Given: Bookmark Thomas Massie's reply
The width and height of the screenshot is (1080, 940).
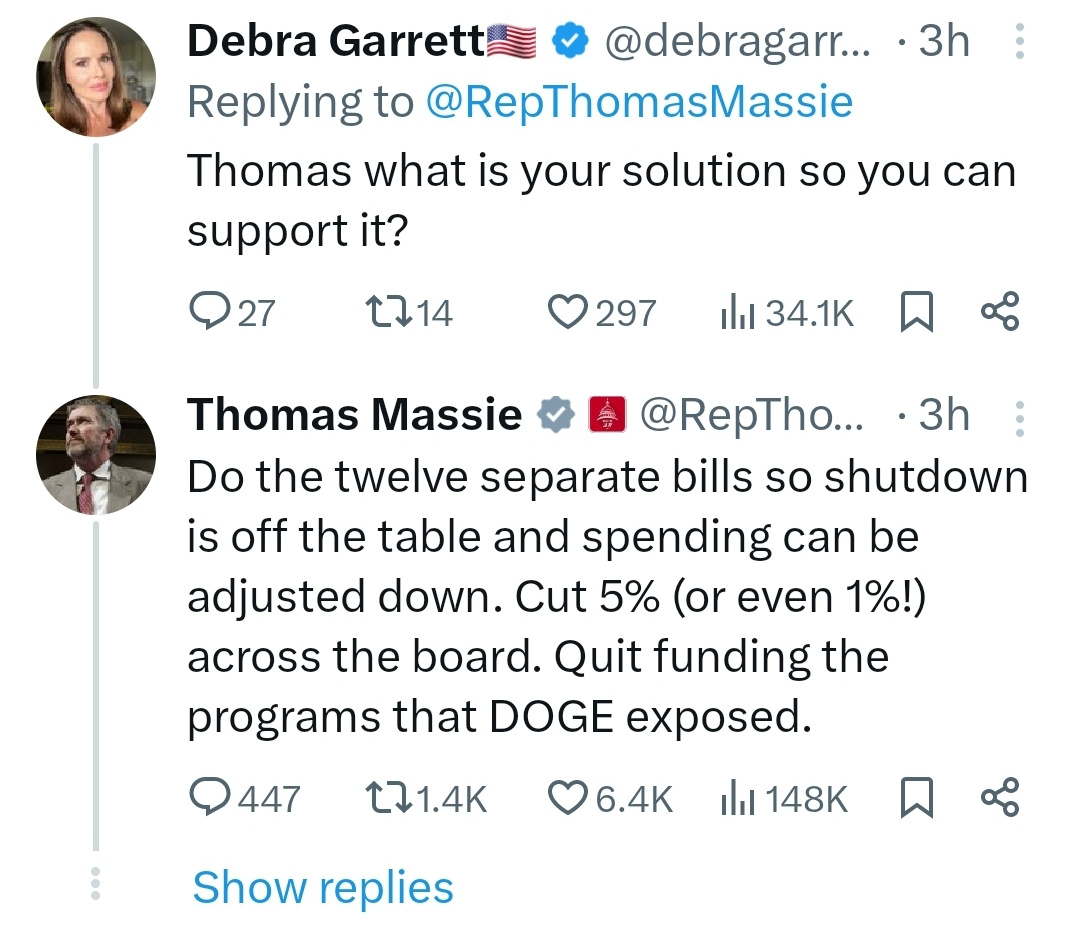Looking at the screenshot, I should pyautogui.click(x=916, y=797).
